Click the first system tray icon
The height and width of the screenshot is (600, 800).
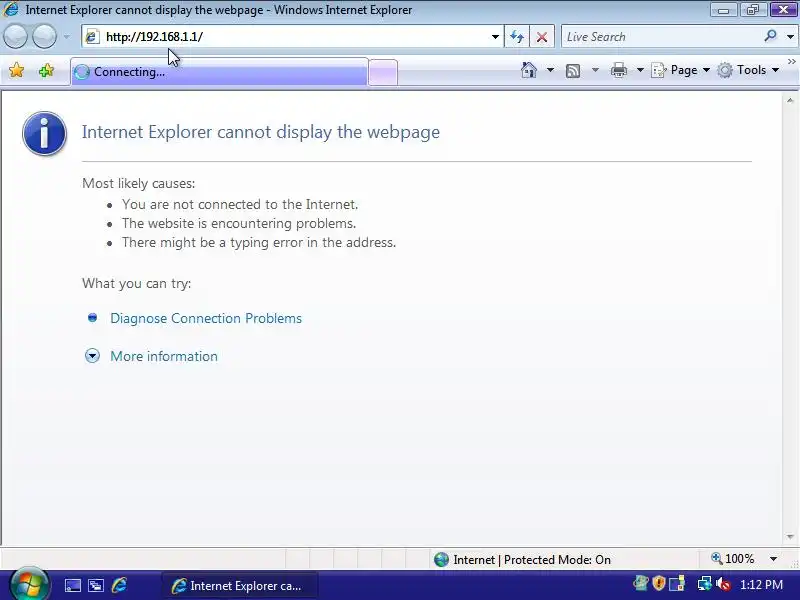(640, 583)
